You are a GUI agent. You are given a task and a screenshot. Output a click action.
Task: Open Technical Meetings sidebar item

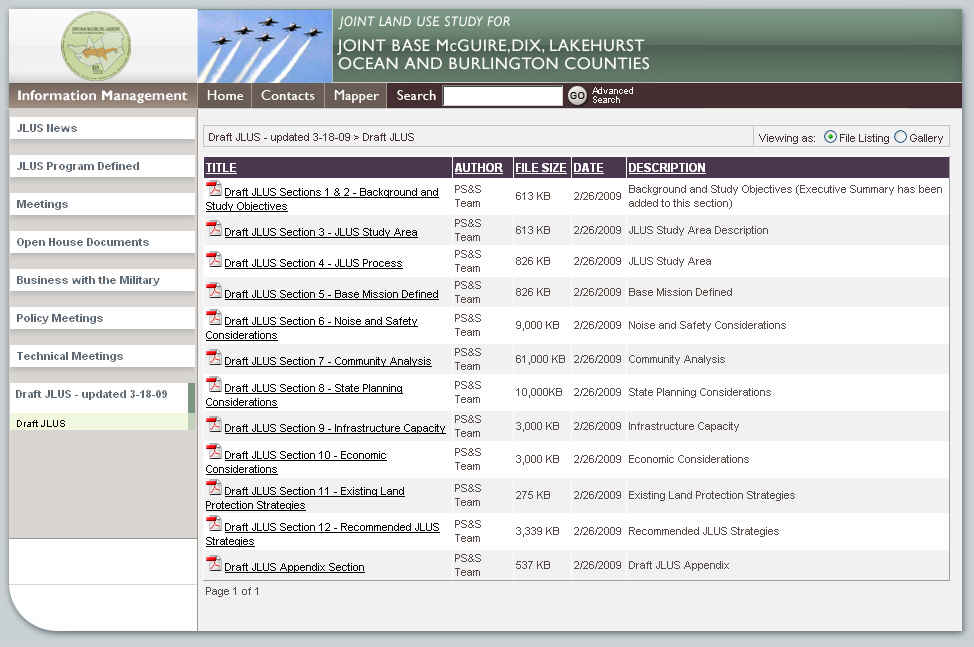pos(102,356)
